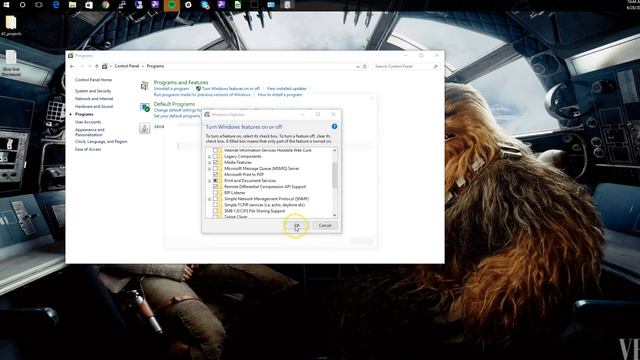Open File Explorer from taskbar

pyautogui.click(x=72, y=5)
